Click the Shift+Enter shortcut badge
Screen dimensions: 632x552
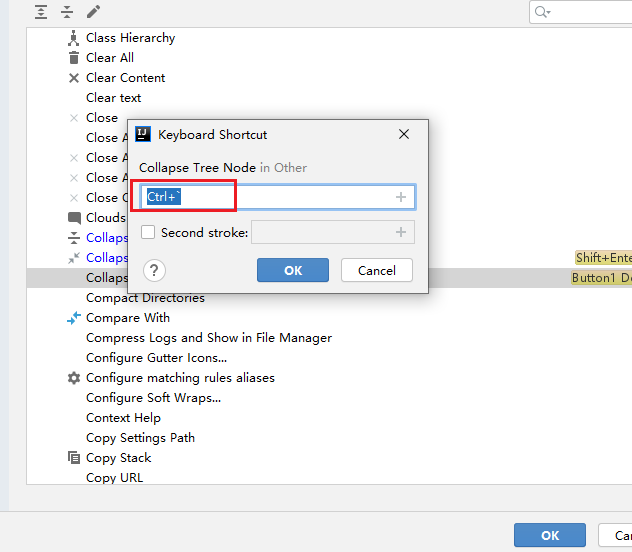click(603, 258)
